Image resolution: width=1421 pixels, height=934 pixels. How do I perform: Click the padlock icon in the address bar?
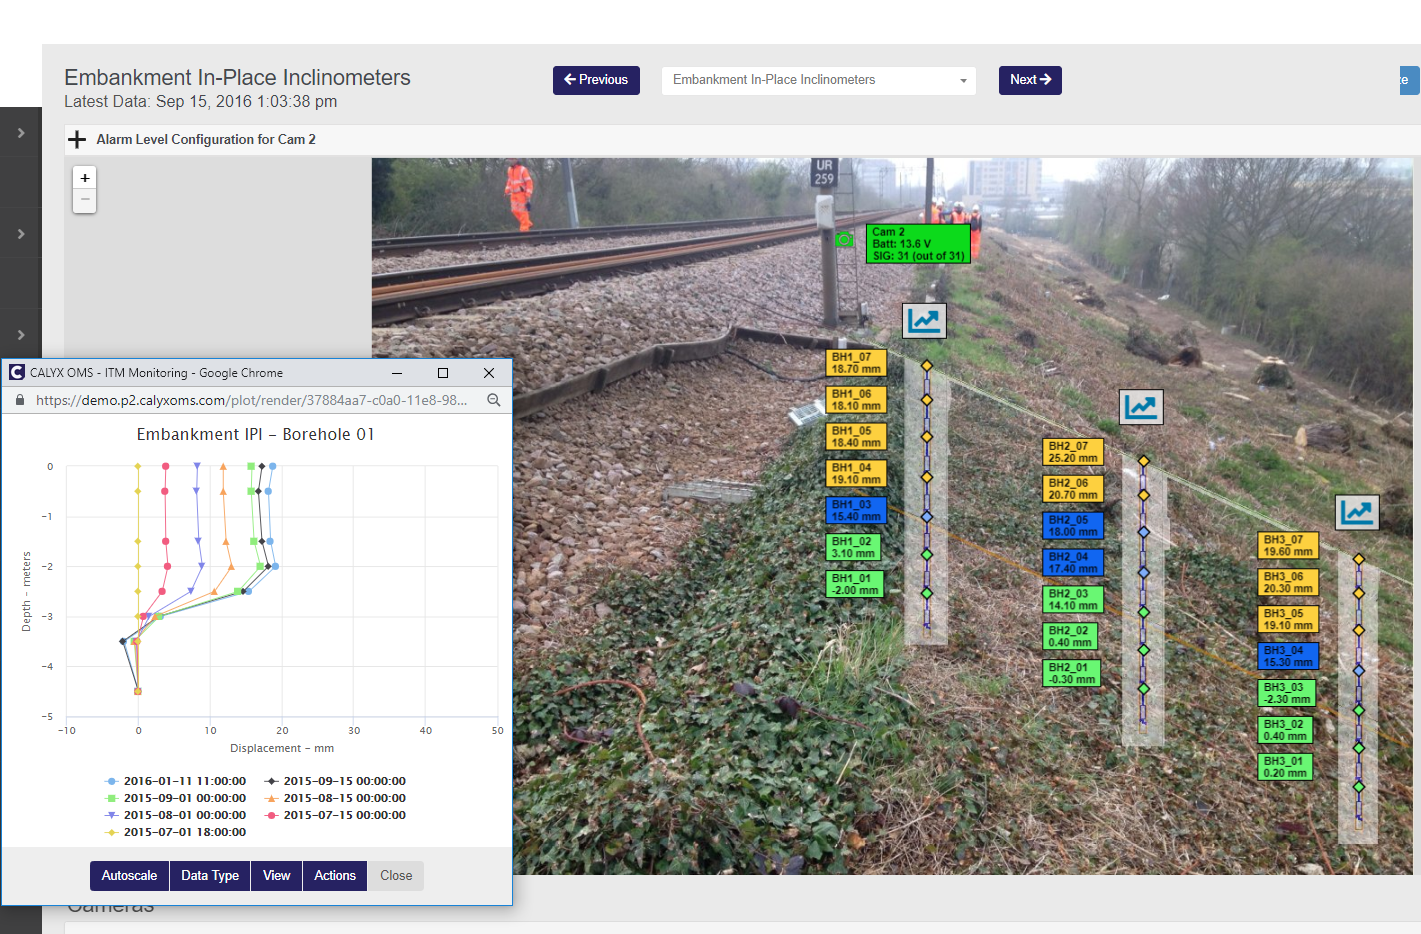(18, 399)
